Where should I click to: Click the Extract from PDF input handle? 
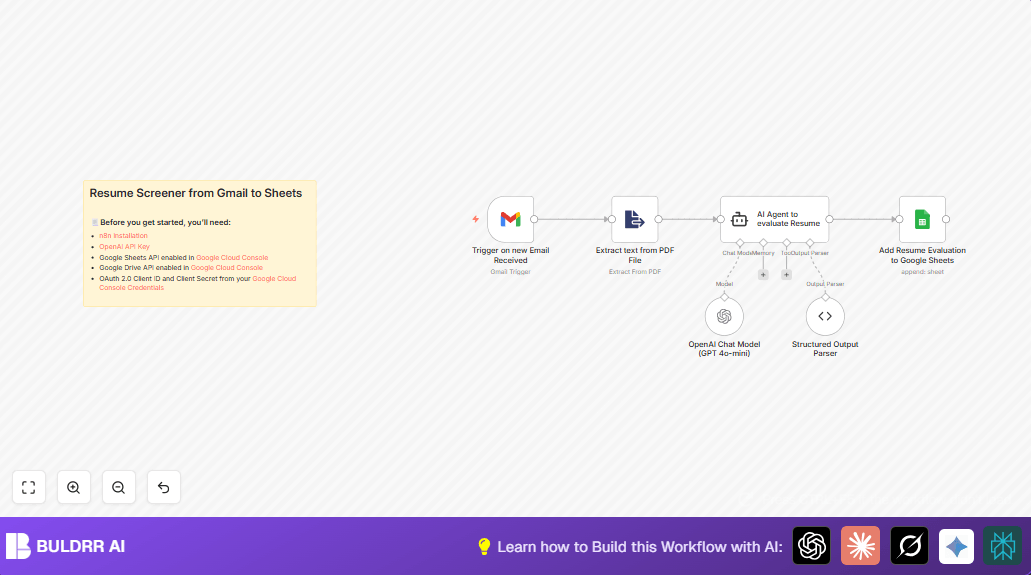(611, 219)
